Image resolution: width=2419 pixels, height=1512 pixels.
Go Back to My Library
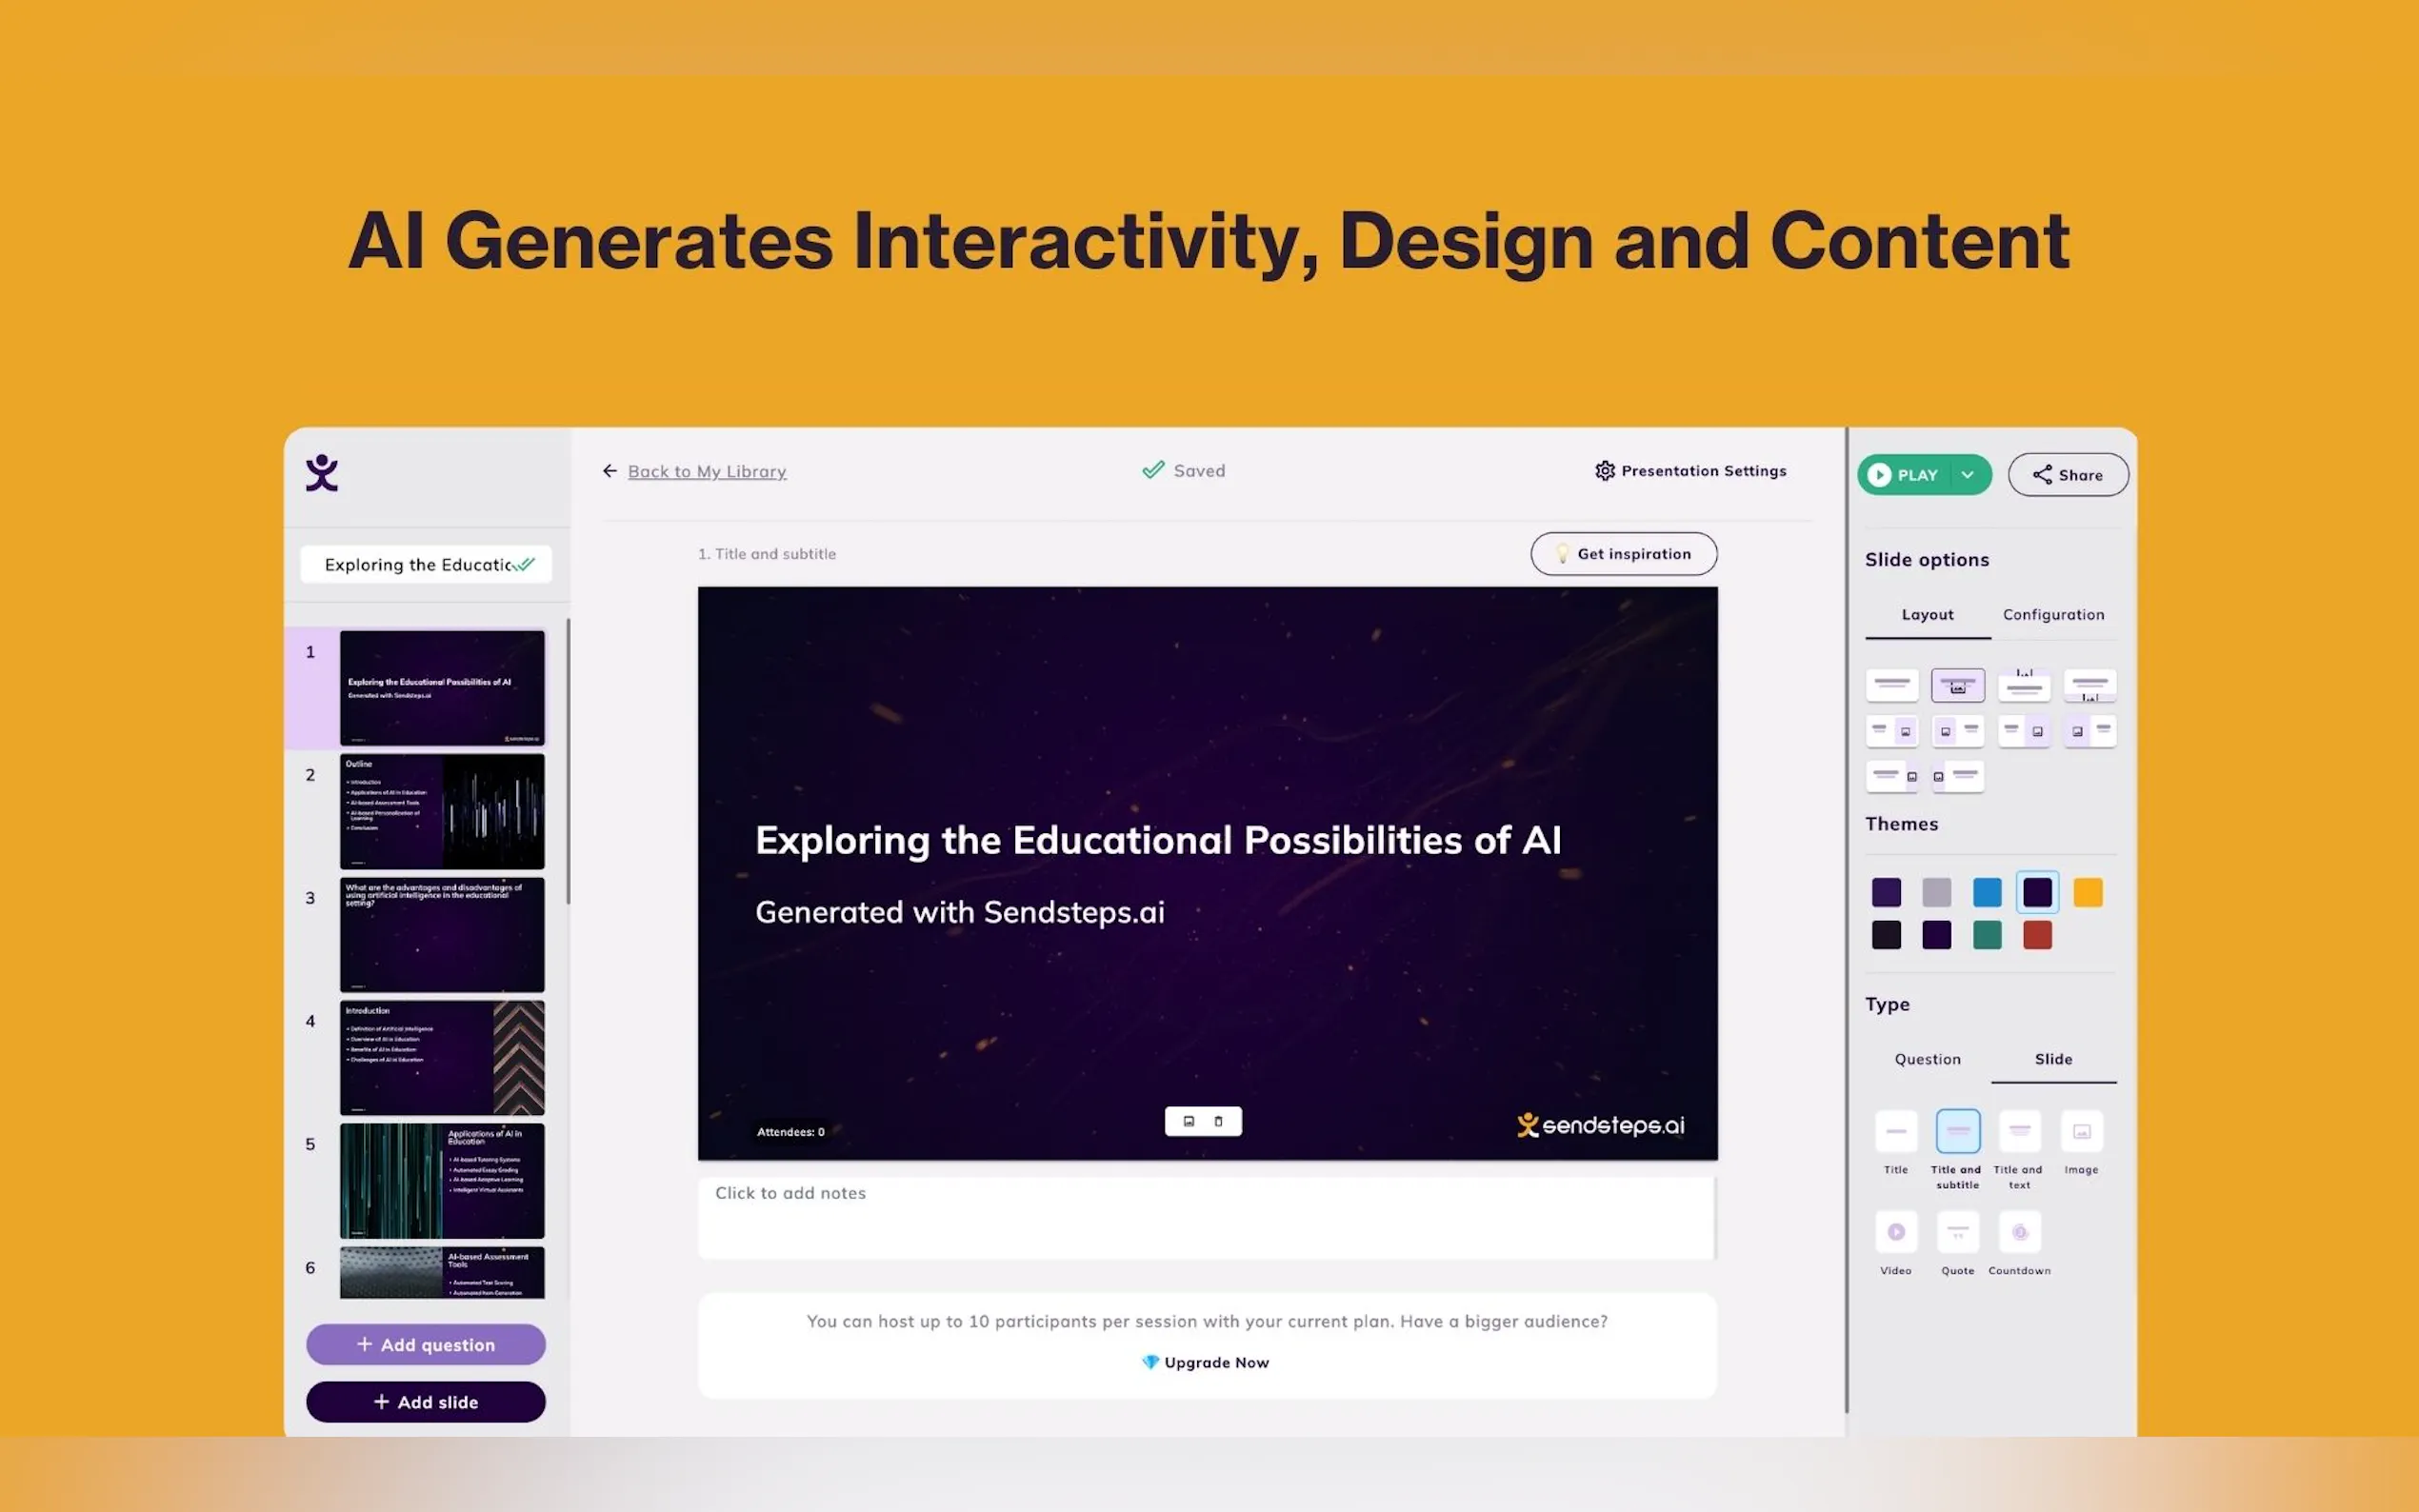[706, 471]
